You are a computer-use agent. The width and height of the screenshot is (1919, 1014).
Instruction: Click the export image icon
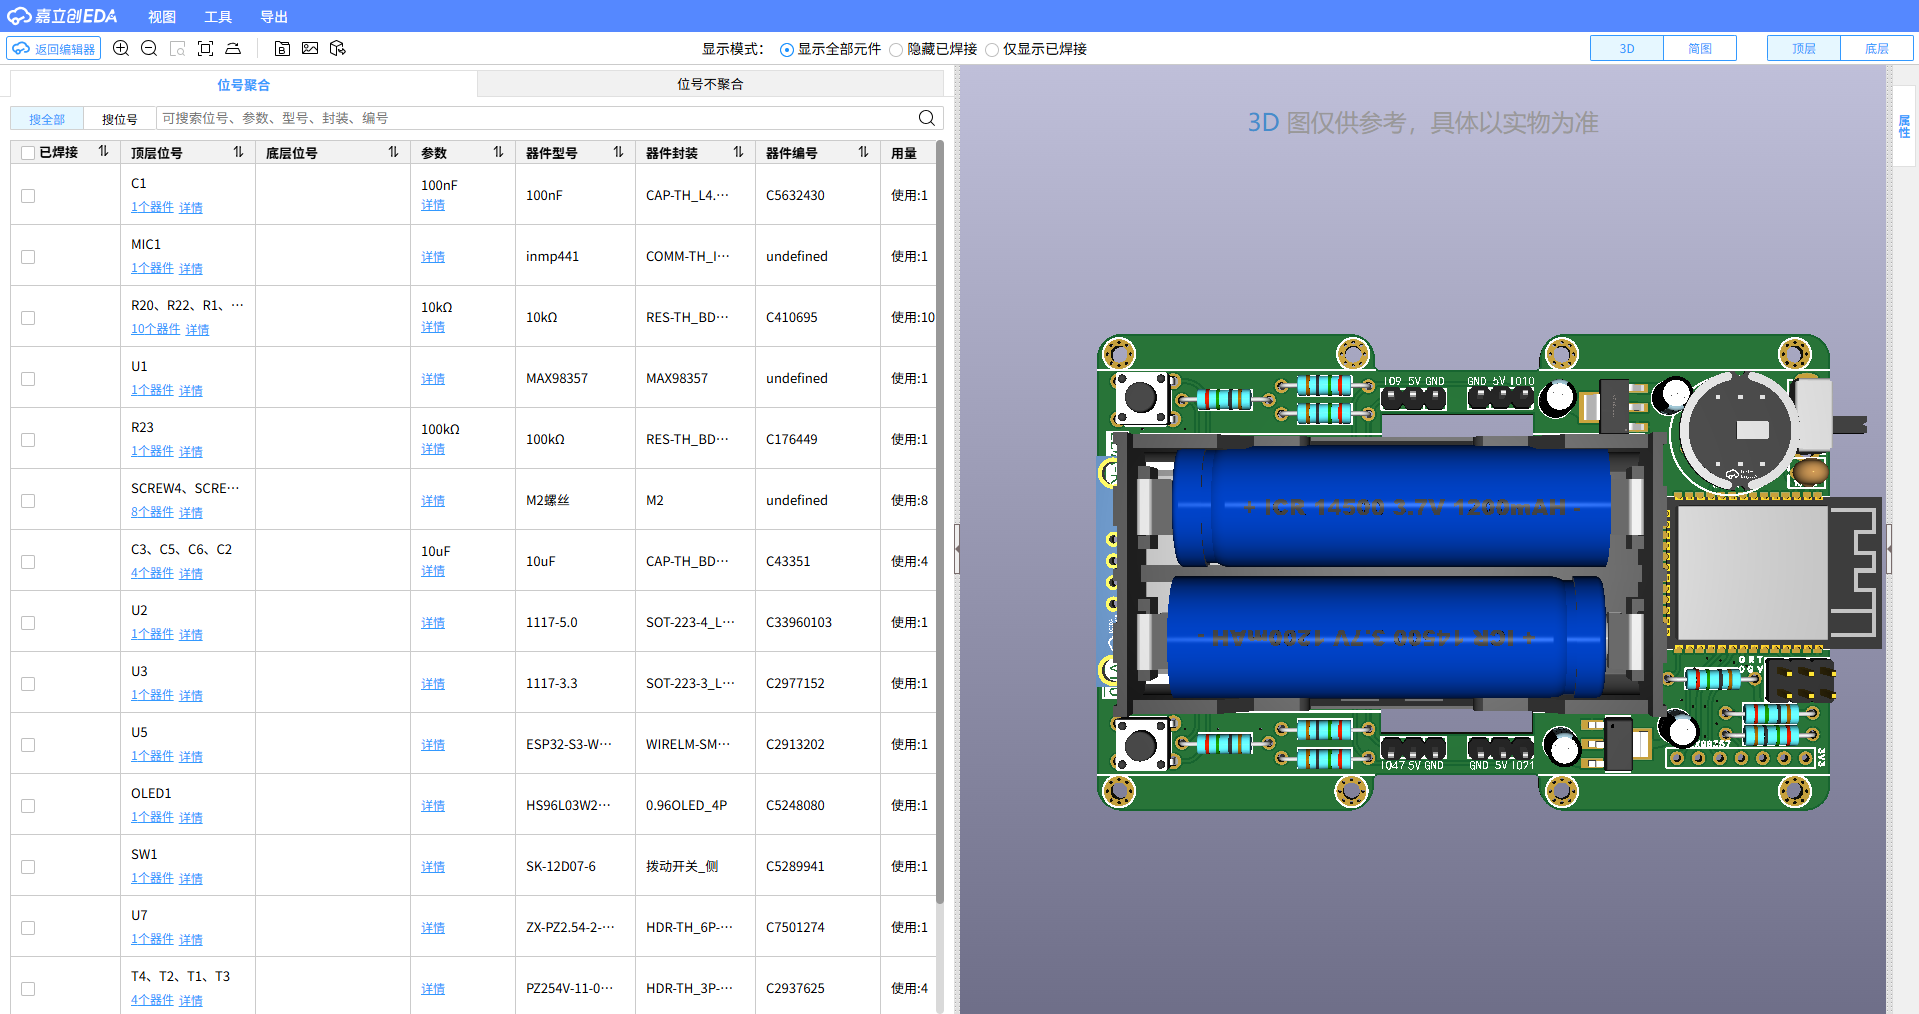(310, 48)
